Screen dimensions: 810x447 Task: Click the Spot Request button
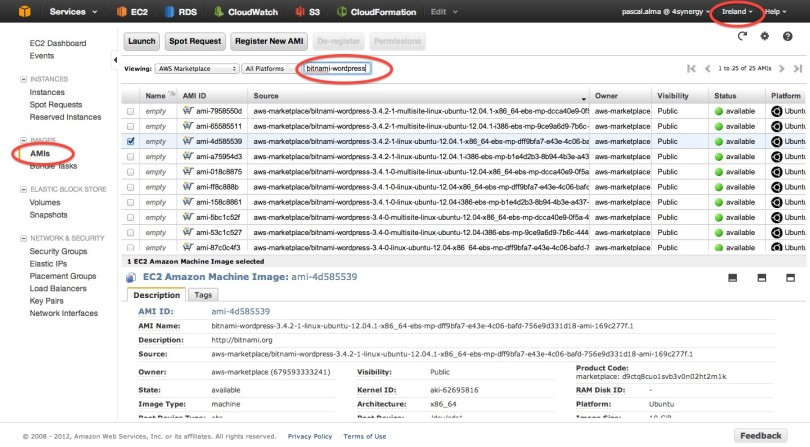click(195, 41)
